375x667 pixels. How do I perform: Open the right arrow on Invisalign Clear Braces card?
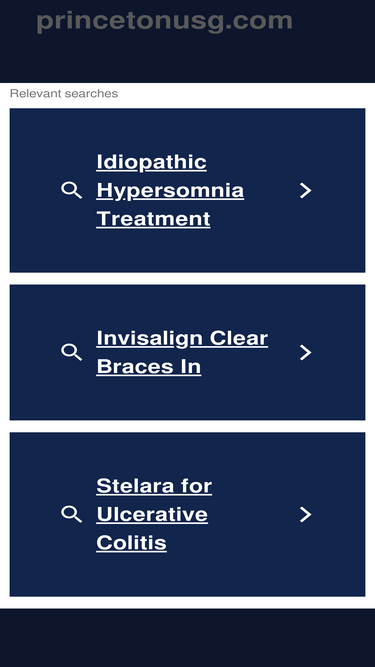305,353
